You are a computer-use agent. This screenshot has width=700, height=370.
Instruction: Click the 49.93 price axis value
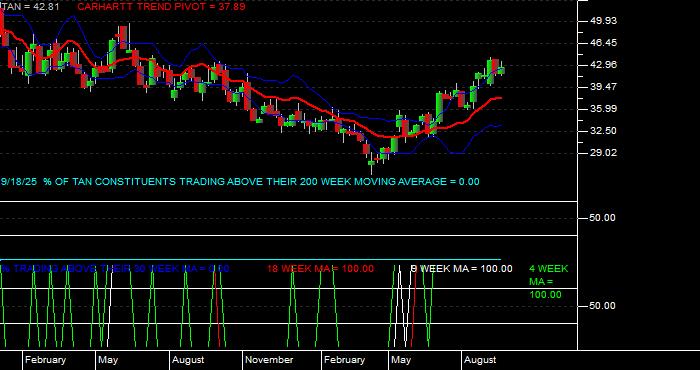point(603,21)
